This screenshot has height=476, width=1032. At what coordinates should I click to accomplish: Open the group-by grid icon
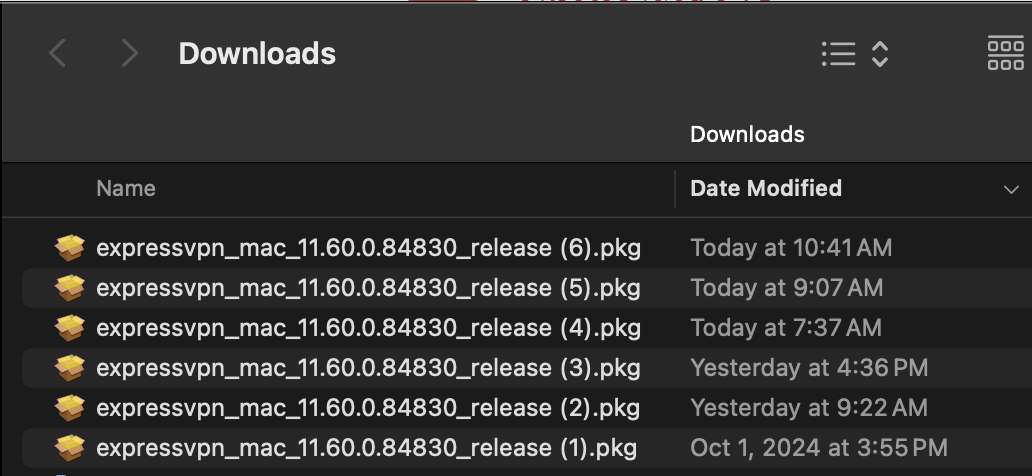point(1005,53)
